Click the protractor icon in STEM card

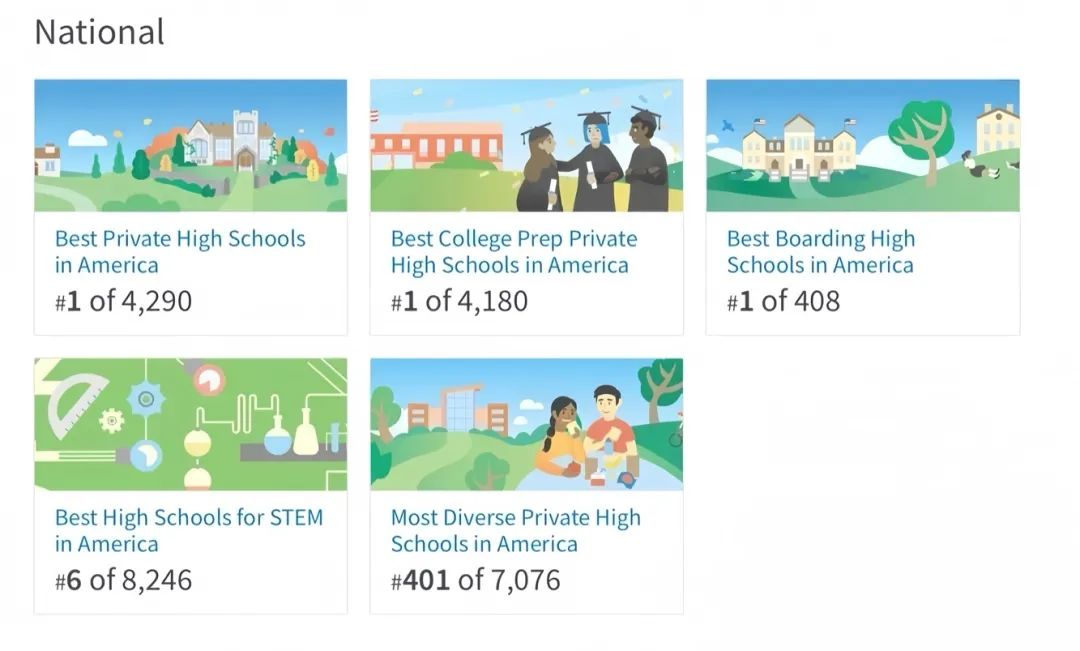[74, 403]
